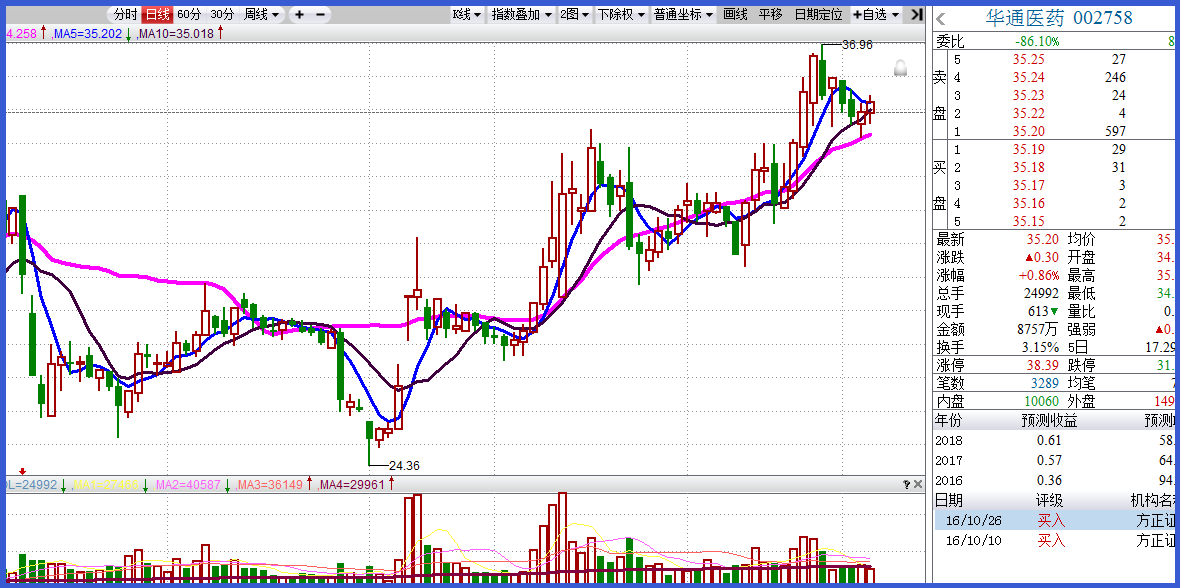
Task: Zoom in chart with the plus button
Action: point(300,14)
